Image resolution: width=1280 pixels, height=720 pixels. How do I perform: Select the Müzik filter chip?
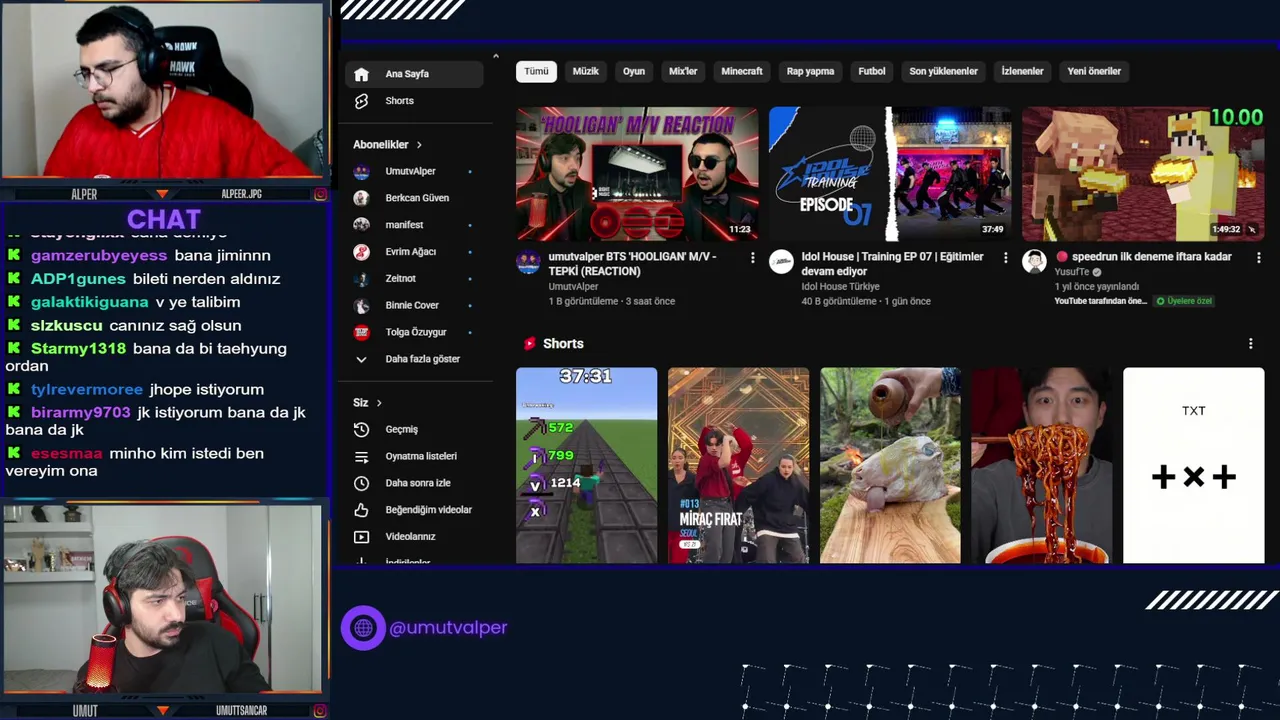point(586,71)
